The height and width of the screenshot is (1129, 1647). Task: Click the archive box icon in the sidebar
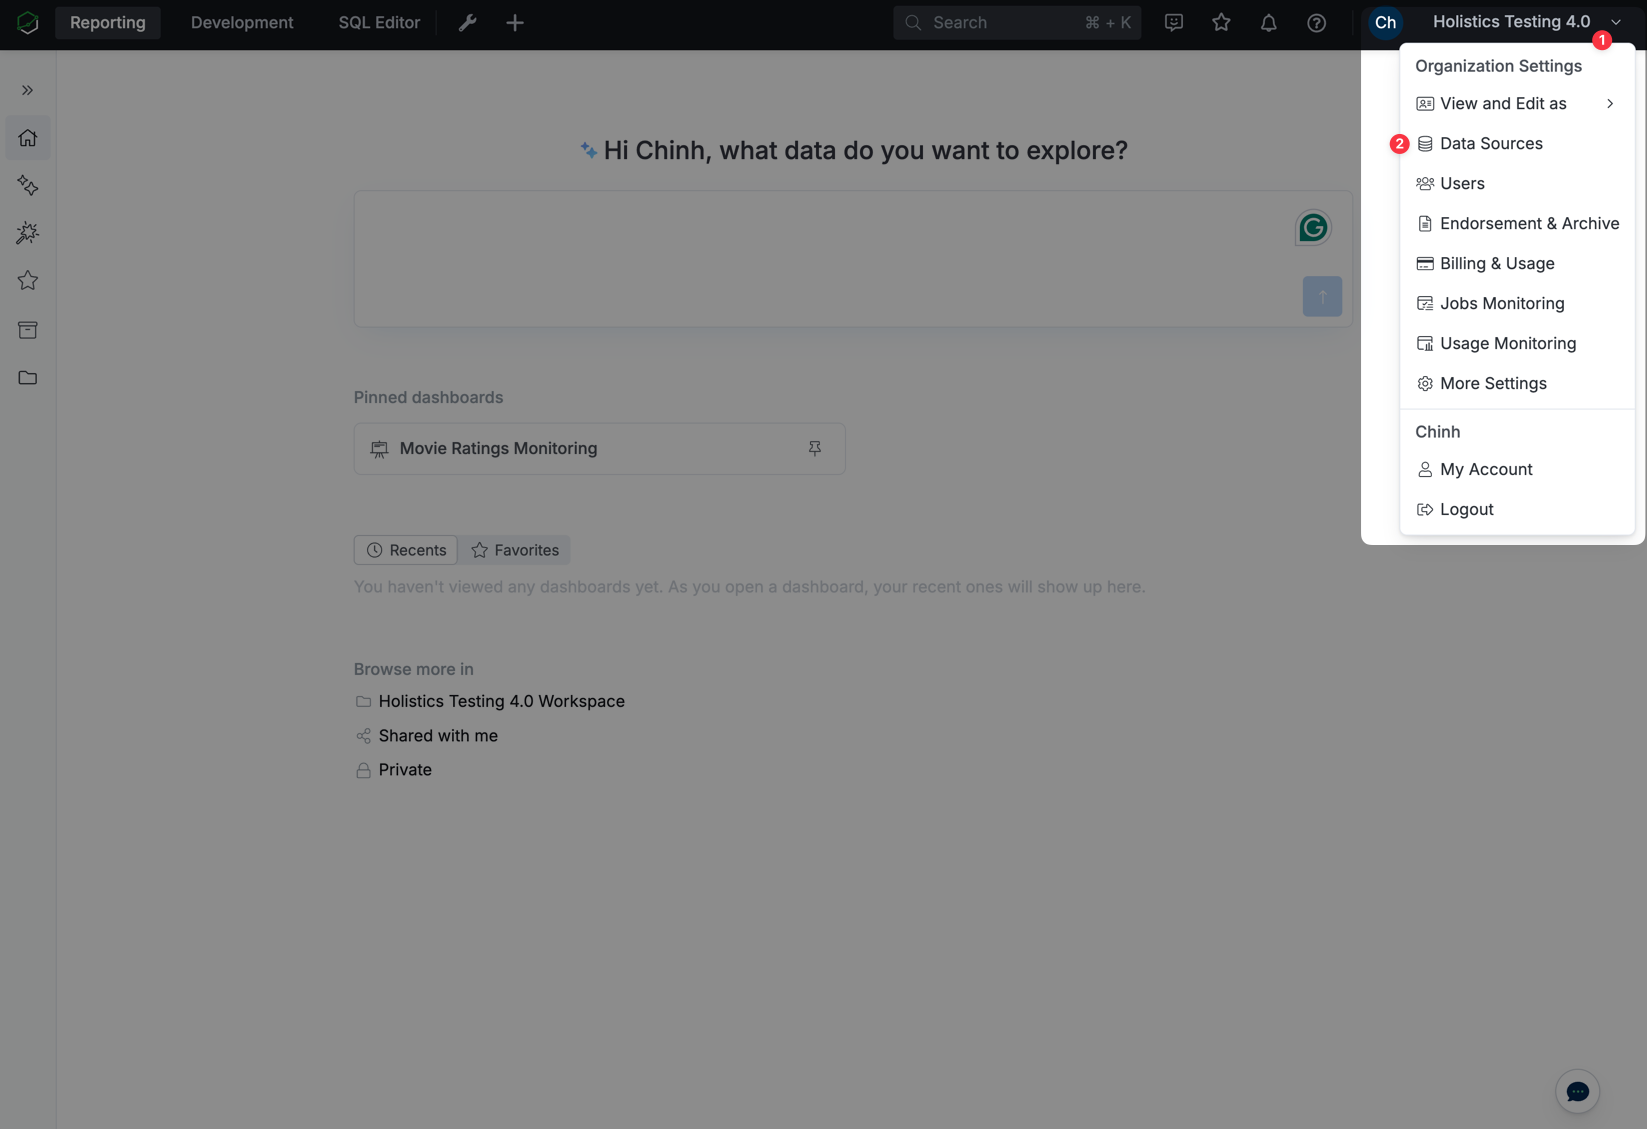(x=27, y=329)
